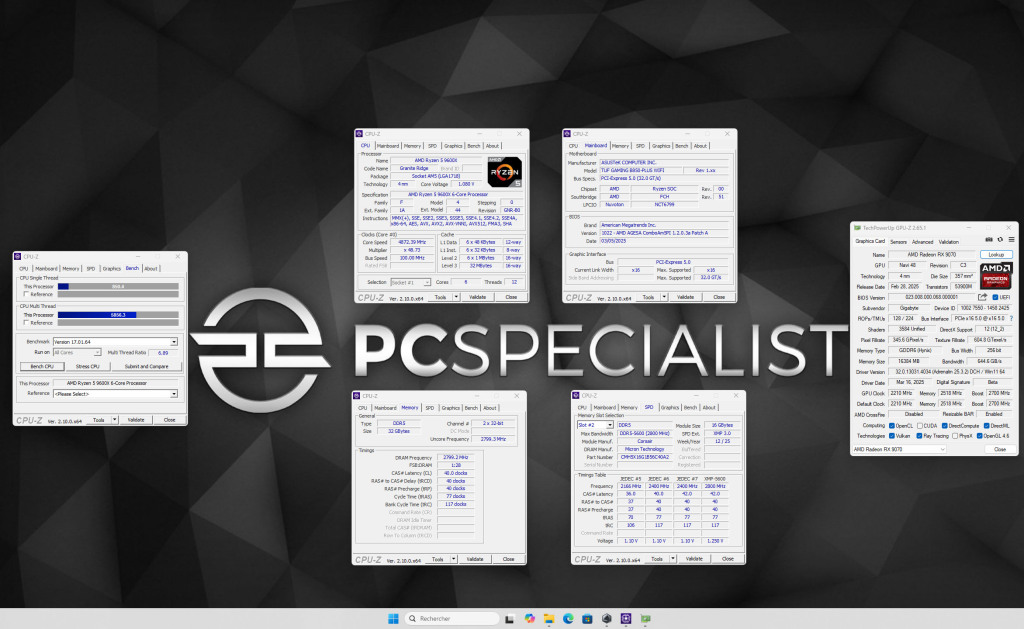Click the Multi Thread Ratio value field
The image size is (1024, 629).
[x=163, y=353]
